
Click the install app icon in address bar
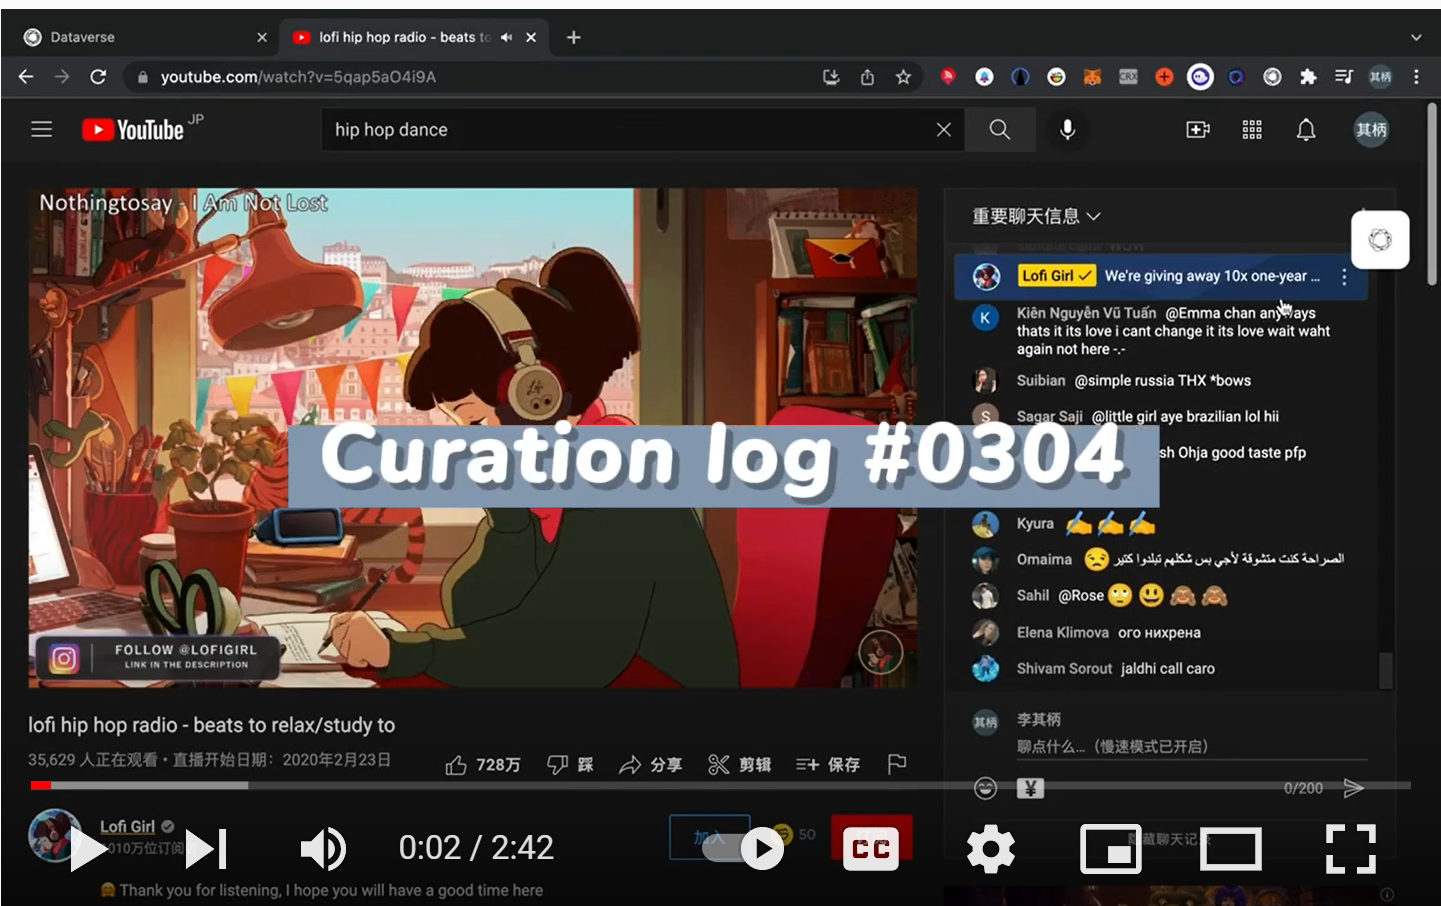(x=831, y=77)
